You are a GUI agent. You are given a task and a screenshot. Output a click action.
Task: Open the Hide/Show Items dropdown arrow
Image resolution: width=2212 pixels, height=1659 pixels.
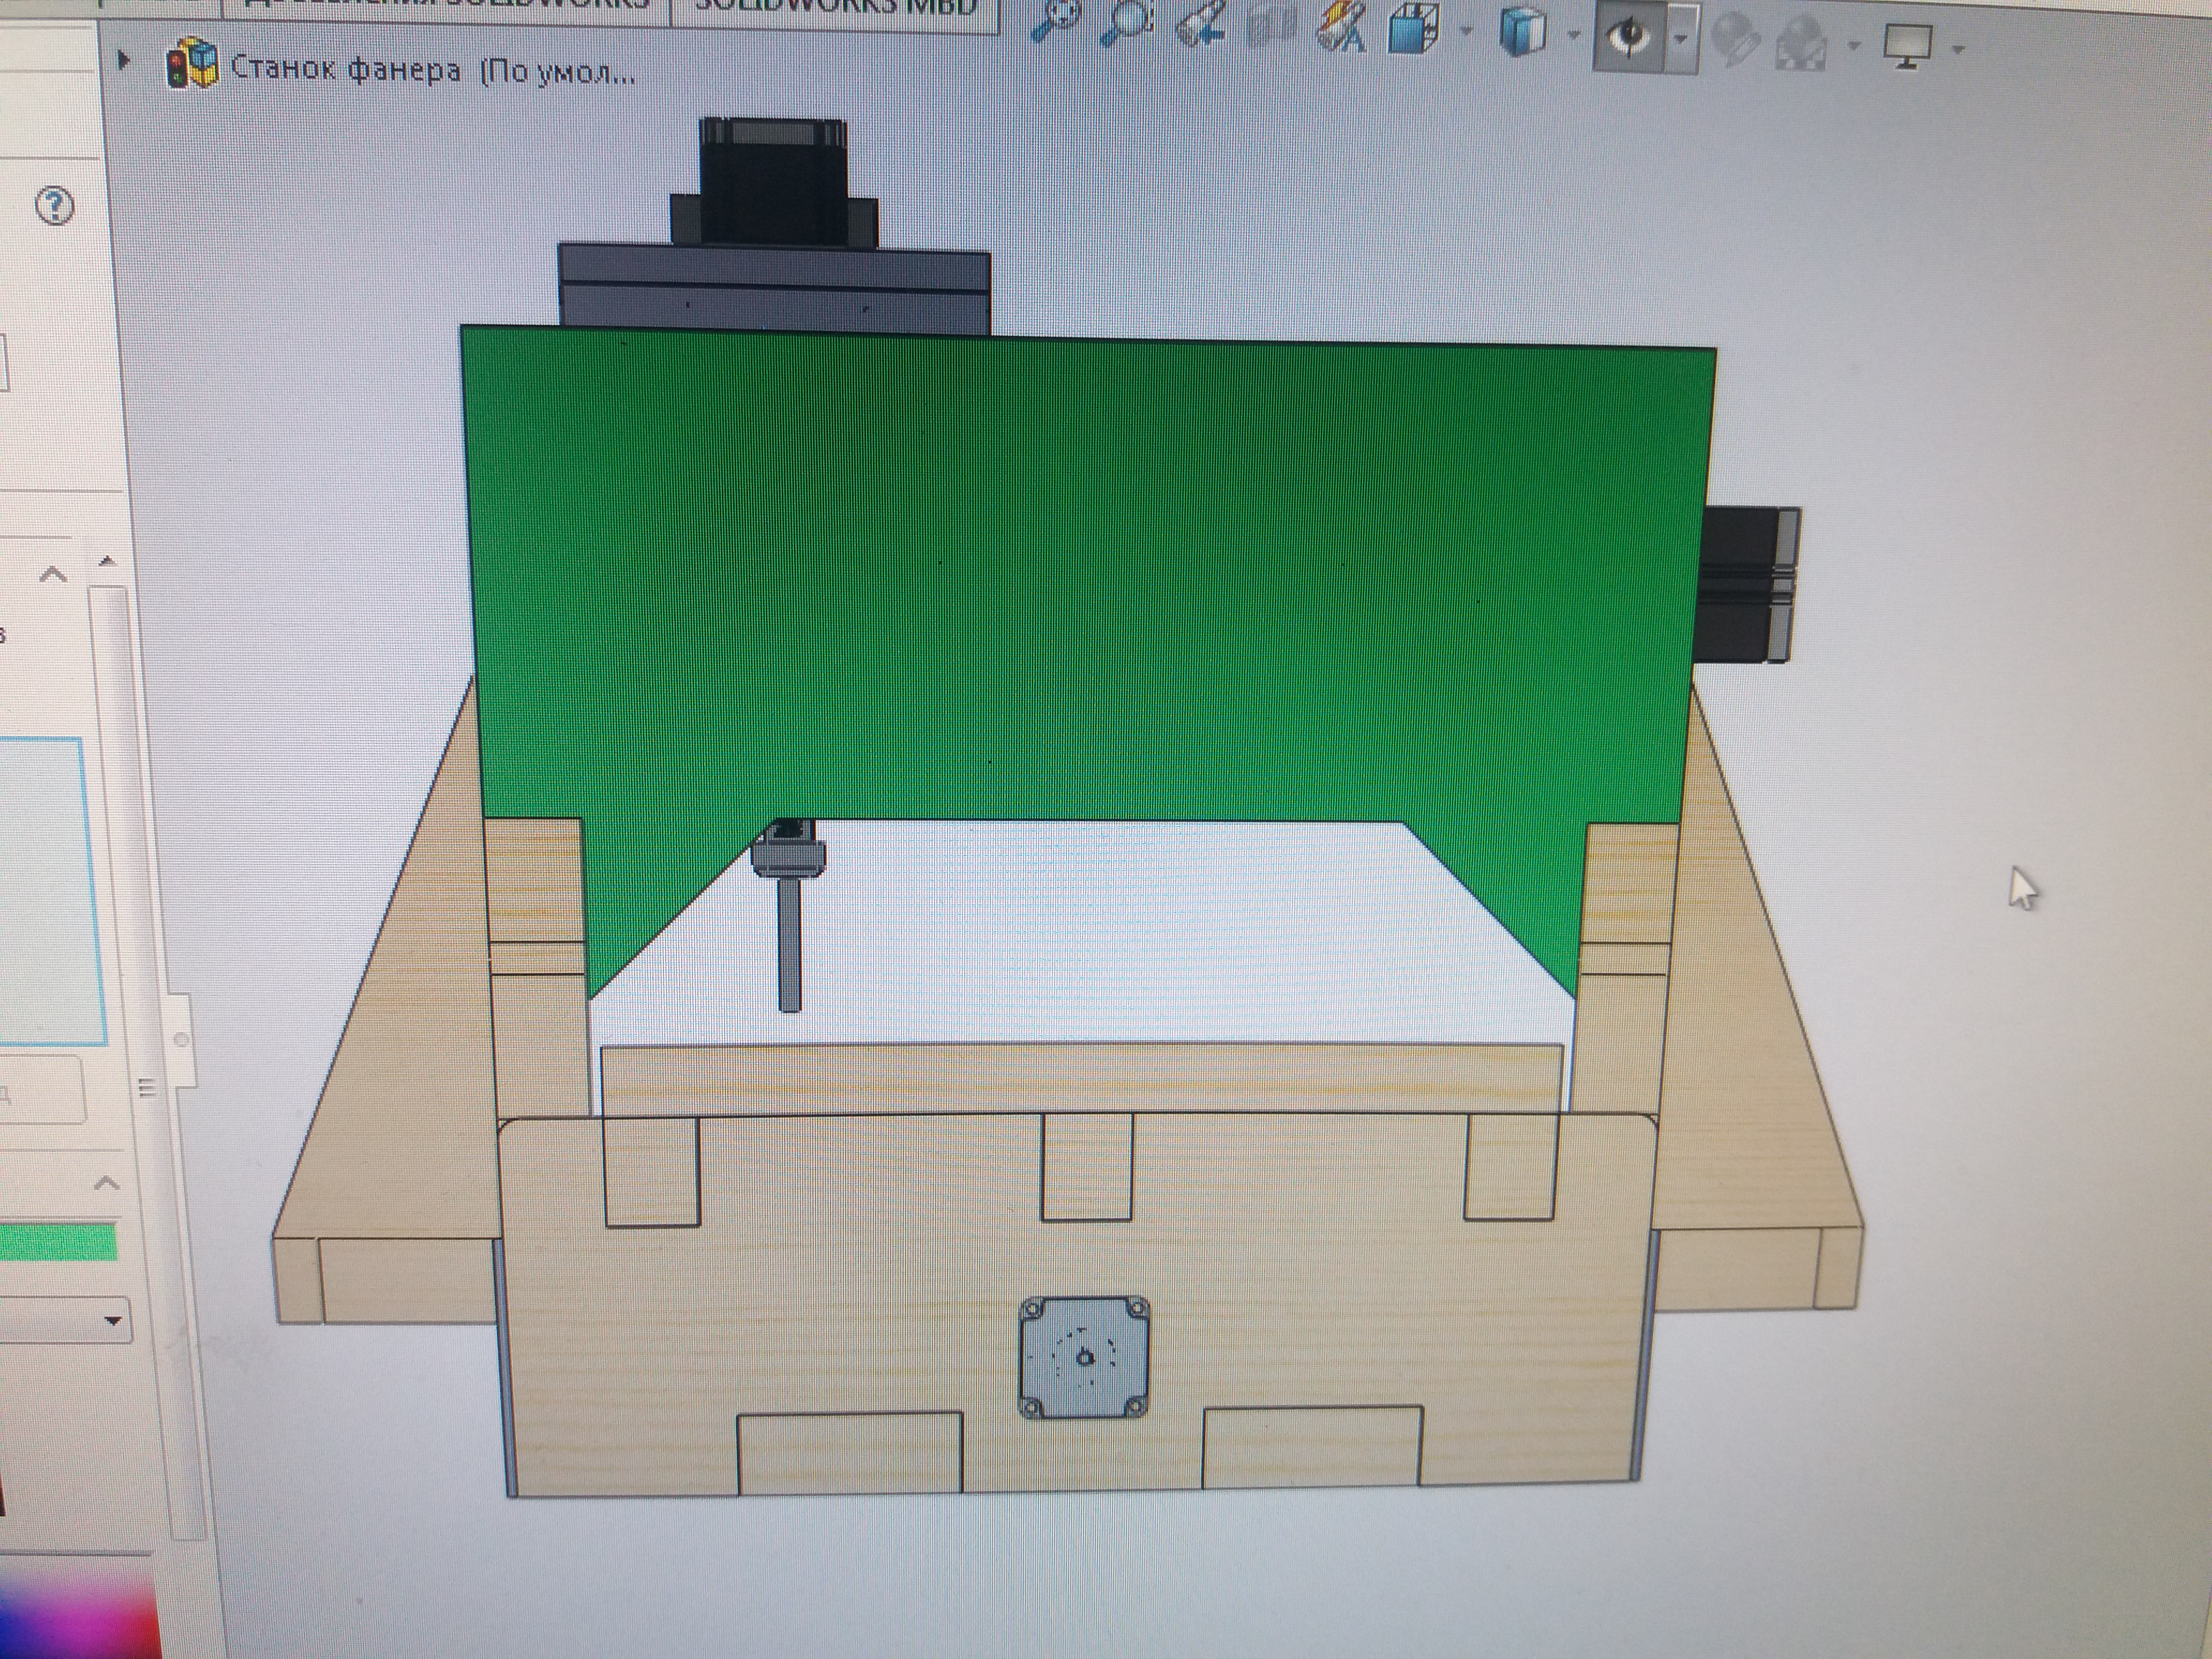pyautogui.click(x=1682, y=39)
